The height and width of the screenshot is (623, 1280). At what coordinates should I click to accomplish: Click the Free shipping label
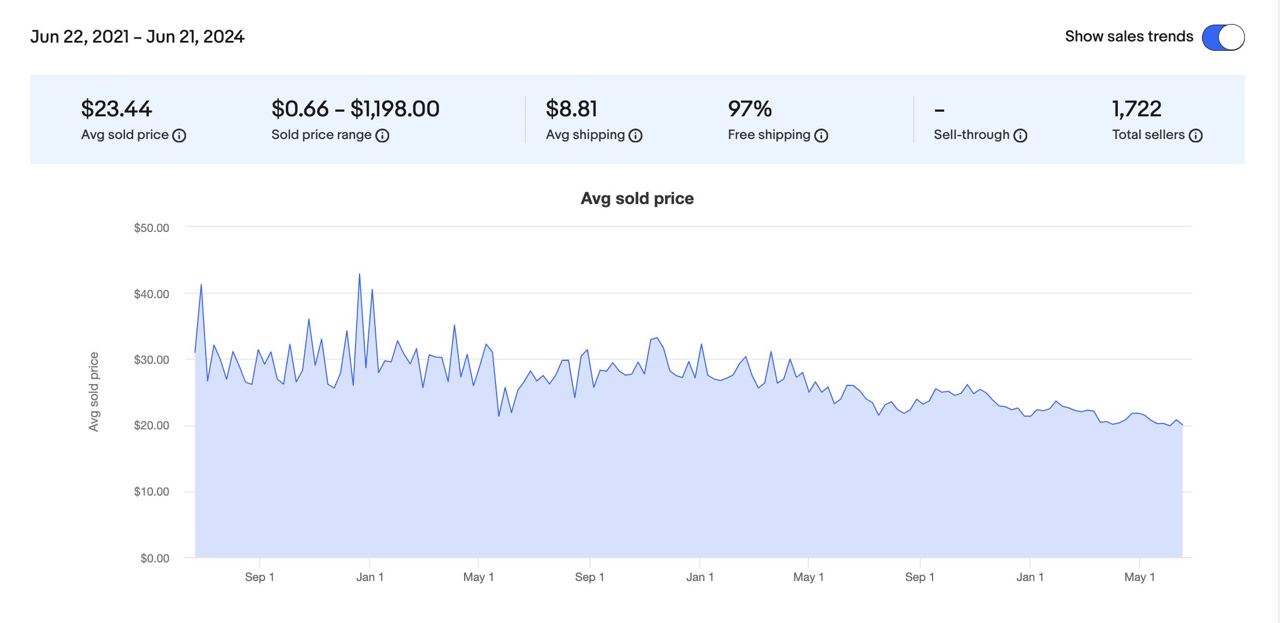[769, 135]
